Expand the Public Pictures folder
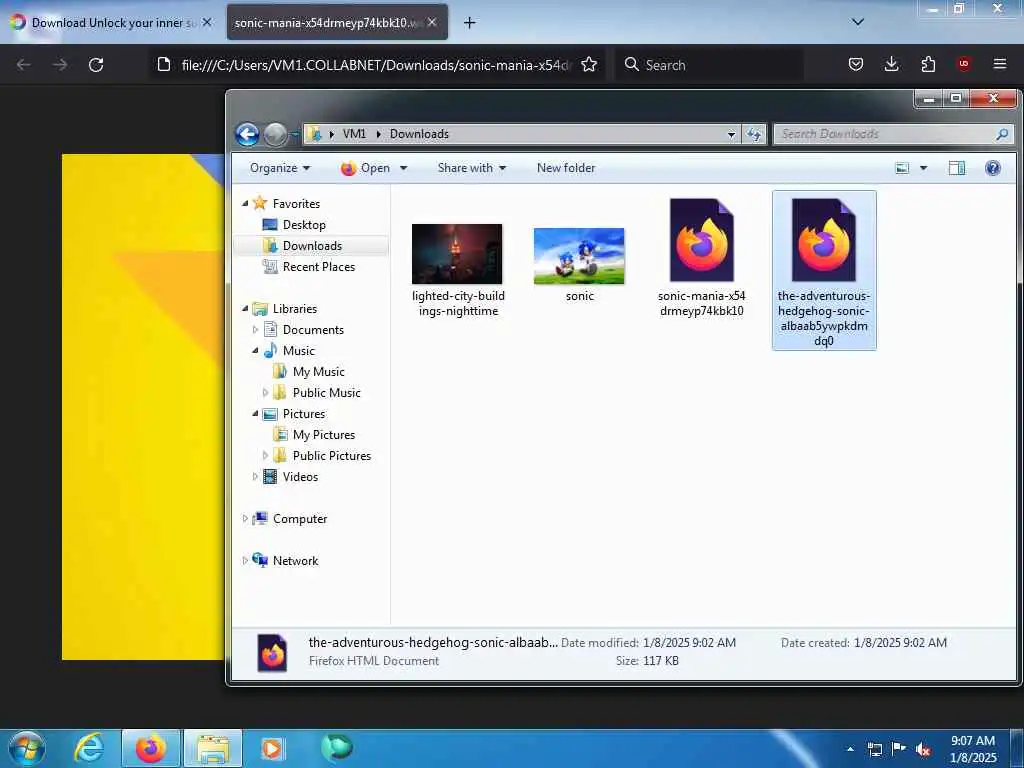 (x=265, y=456)
